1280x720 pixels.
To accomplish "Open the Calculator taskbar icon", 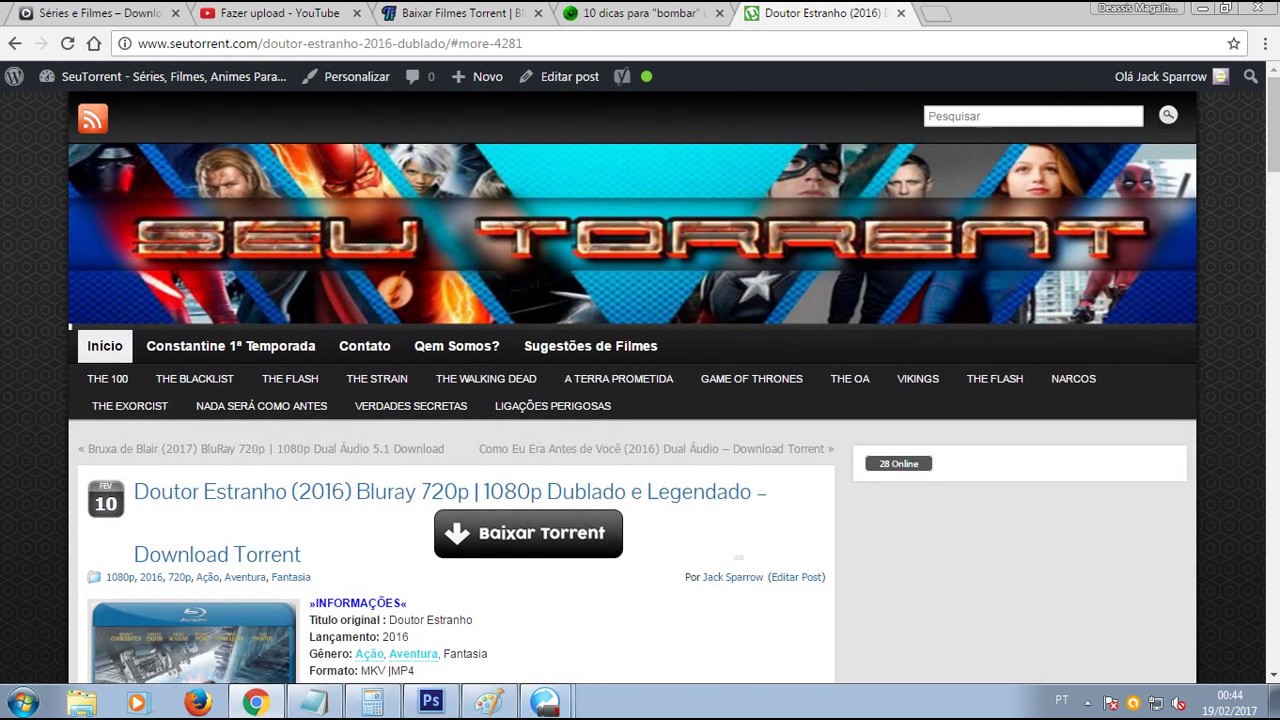I will pos(373,702).
